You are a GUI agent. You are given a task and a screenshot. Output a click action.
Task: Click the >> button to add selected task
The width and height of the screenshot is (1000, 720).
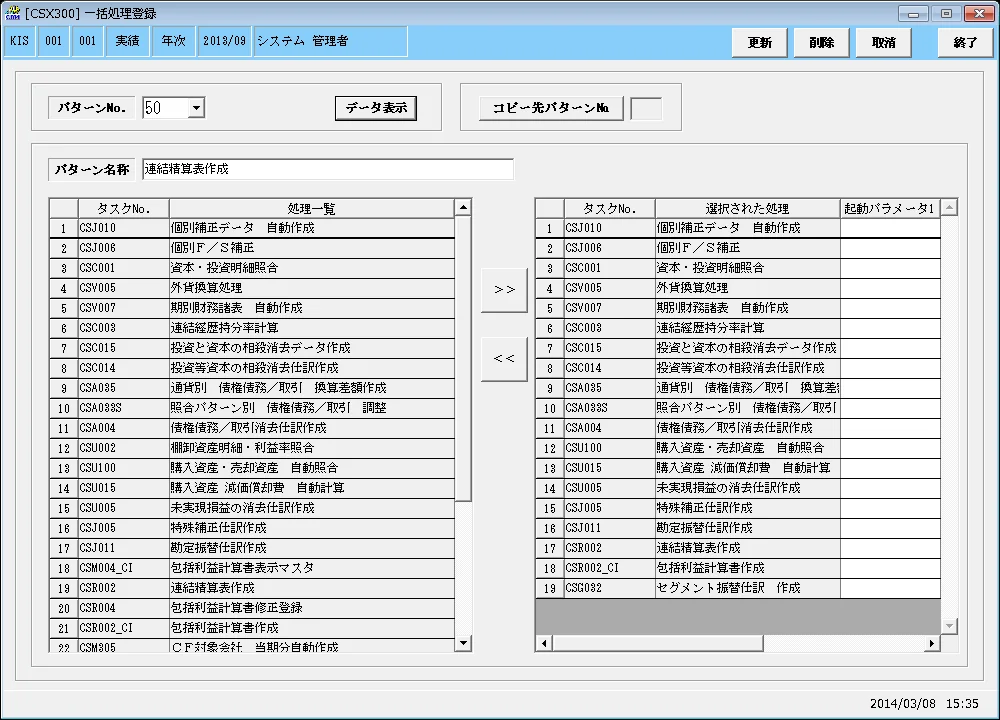tap(504, 290)
